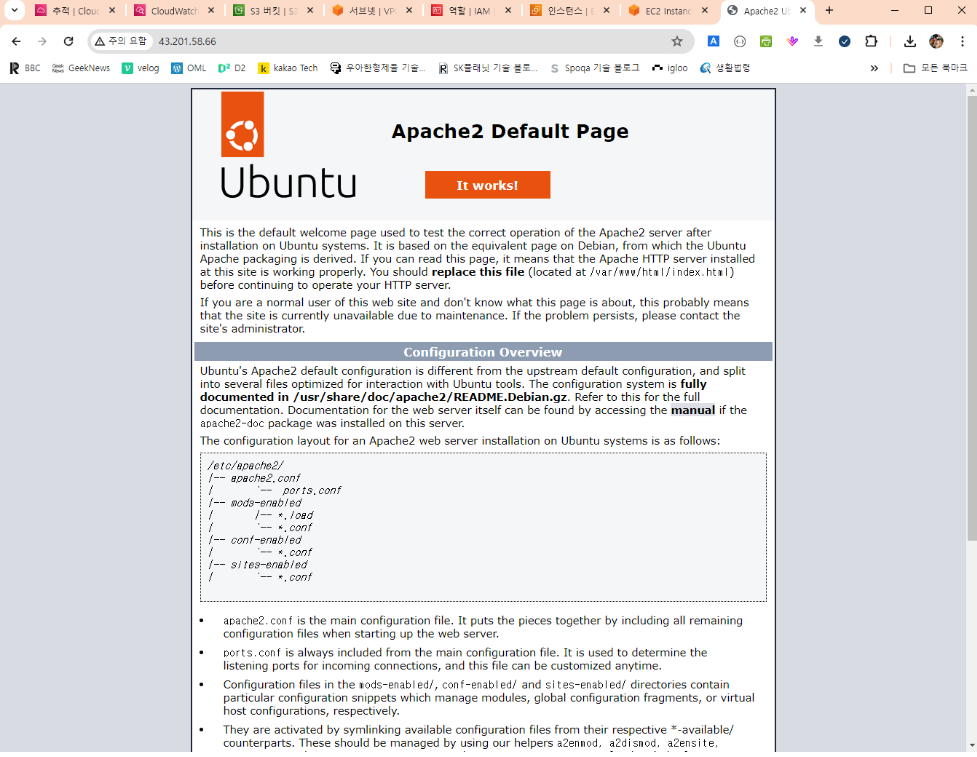The width and height of the screenshot is (977, 757).
Task: Open the BBC bookmark
Action: click(25, 68)
